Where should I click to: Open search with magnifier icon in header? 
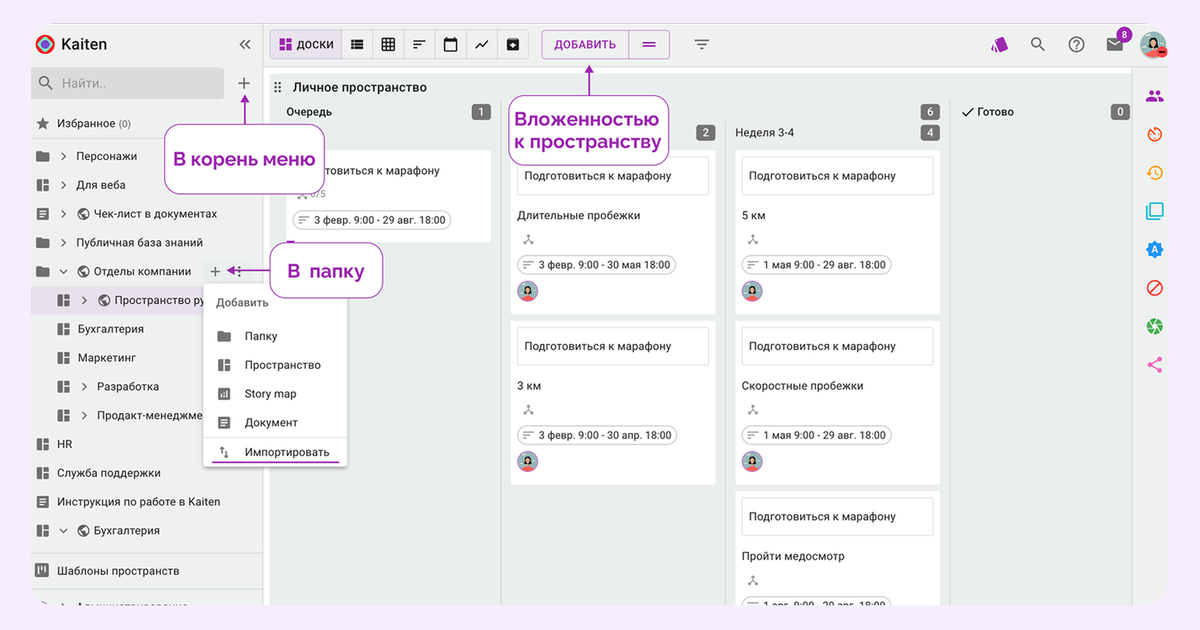[x=1038, y=44]
